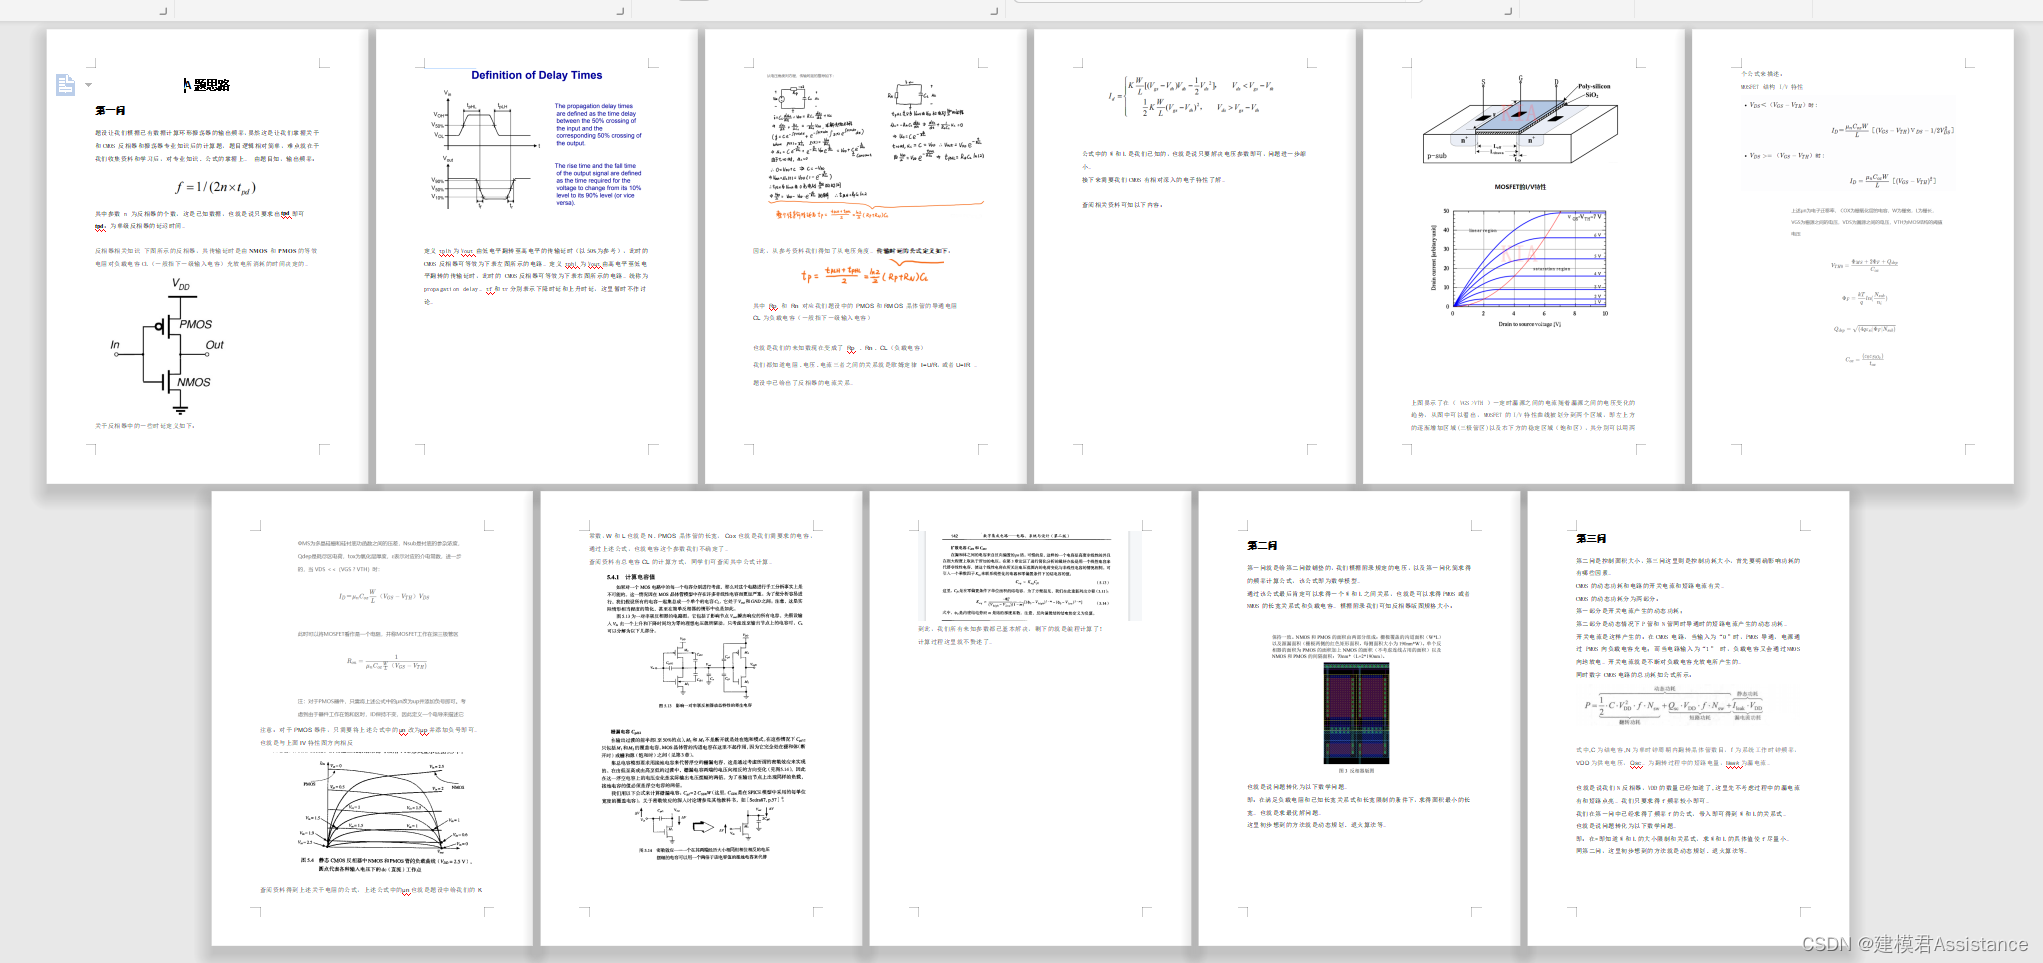Open the dropdown arrow next to the document icon
Image resolution: width=2043 pixels, height=963 pixels.
[x=88, y=85]
